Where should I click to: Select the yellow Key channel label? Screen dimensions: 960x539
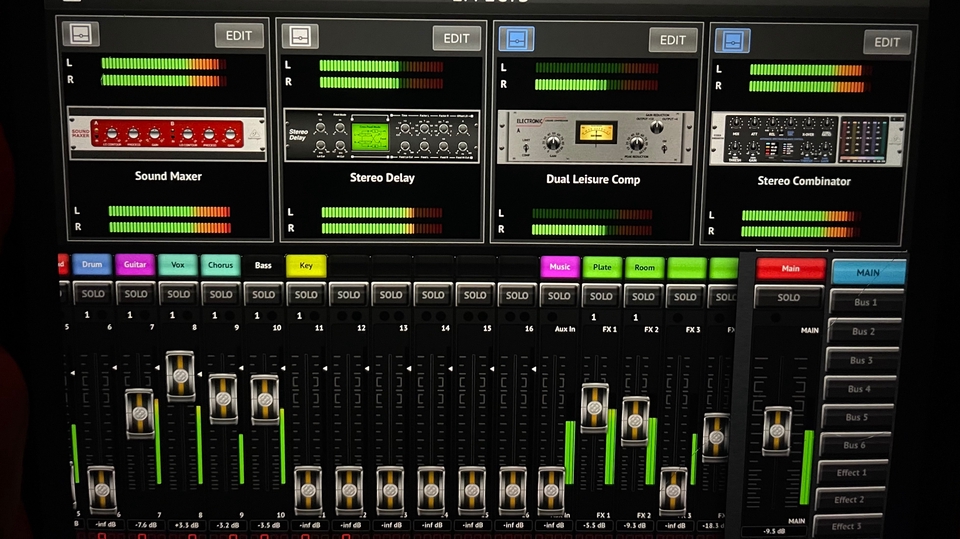click(306, 266)
